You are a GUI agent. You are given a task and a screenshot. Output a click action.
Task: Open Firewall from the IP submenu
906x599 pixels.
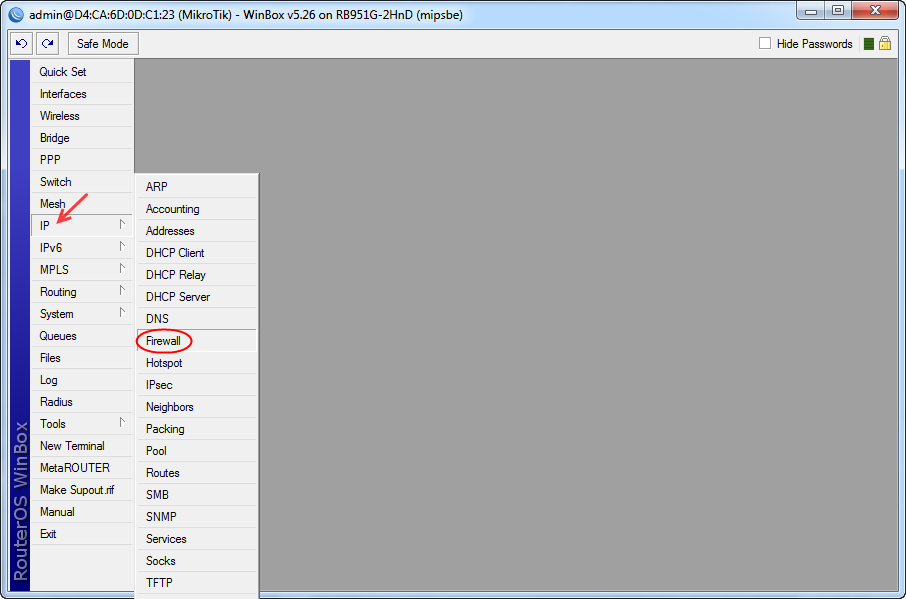coord(196,341)
